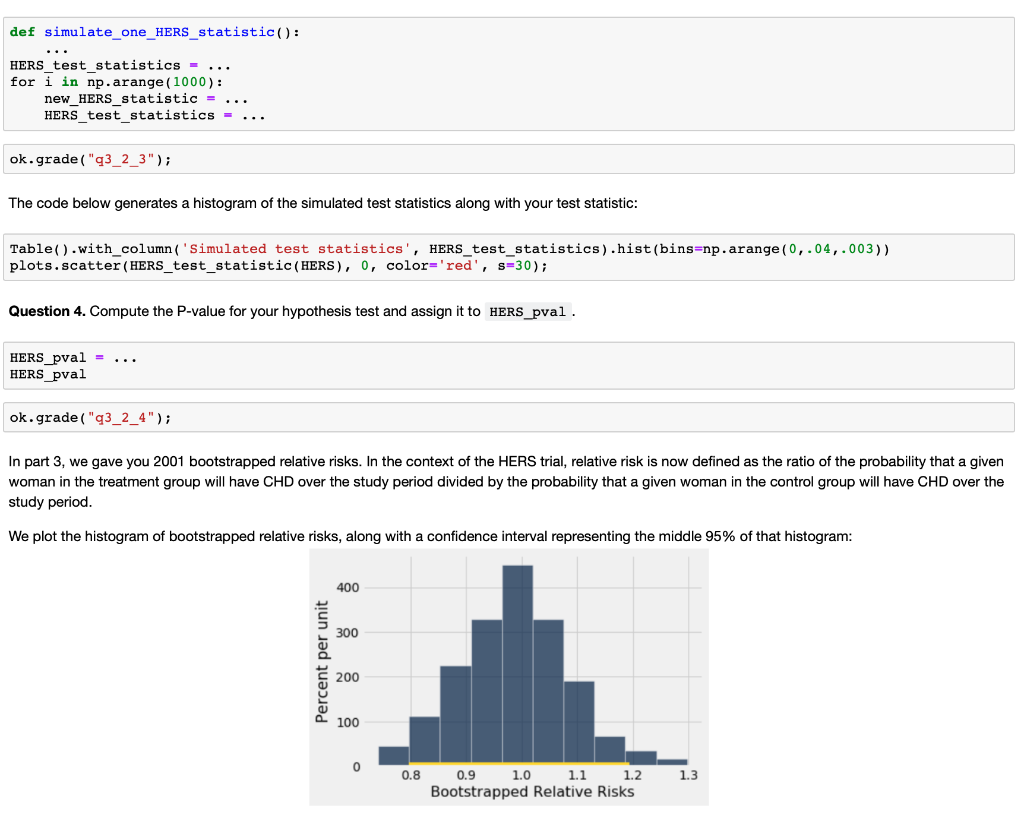Select the ok.grade q3_2_4 cell
The height and width of the screenshot is (834, 1024).
click(509, 417)
